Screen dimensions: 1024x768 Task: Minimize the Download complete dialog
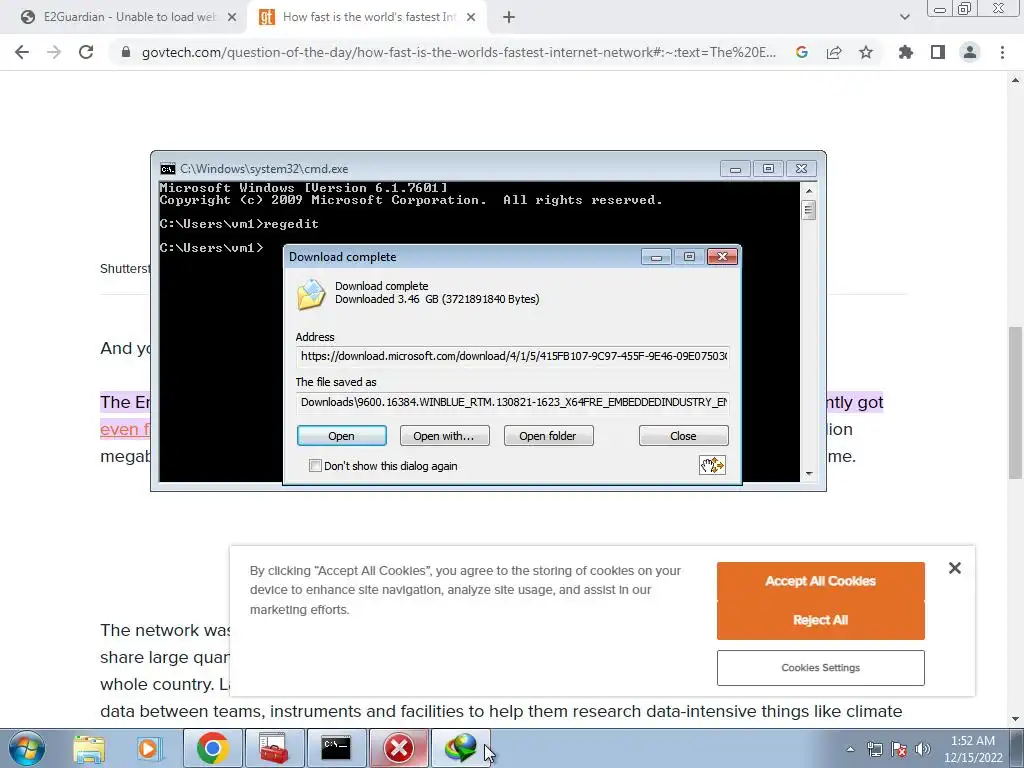coord(656,257)
